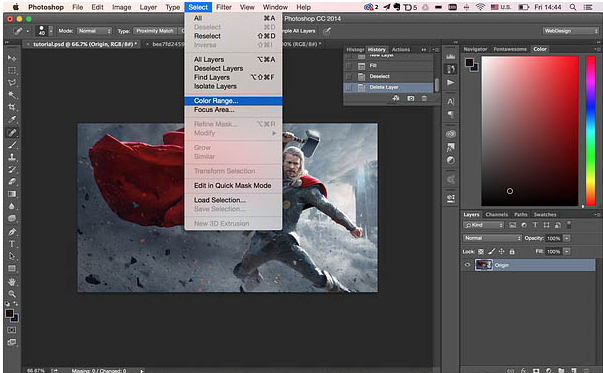Select the Horizontal Type tool
603x373 pixels.
click(x=12, y=244)
